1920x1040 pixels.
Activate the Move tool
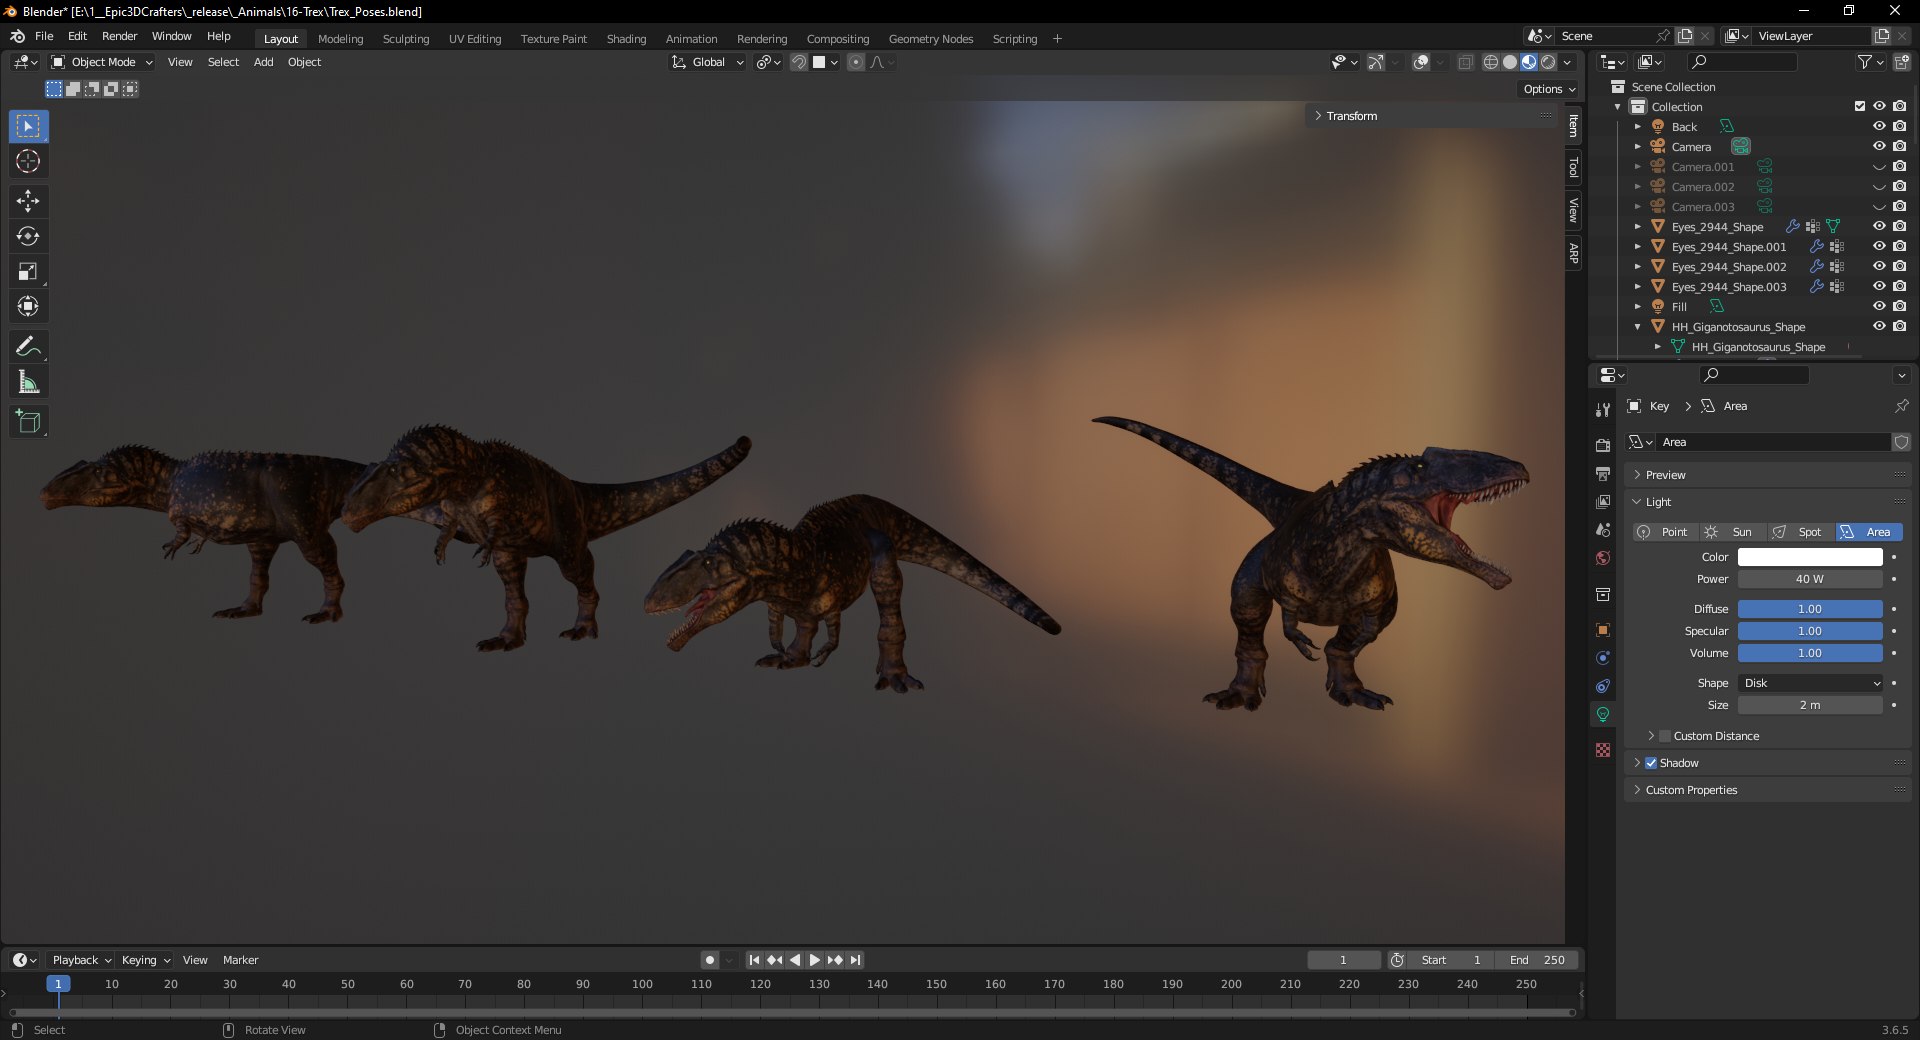28,201
